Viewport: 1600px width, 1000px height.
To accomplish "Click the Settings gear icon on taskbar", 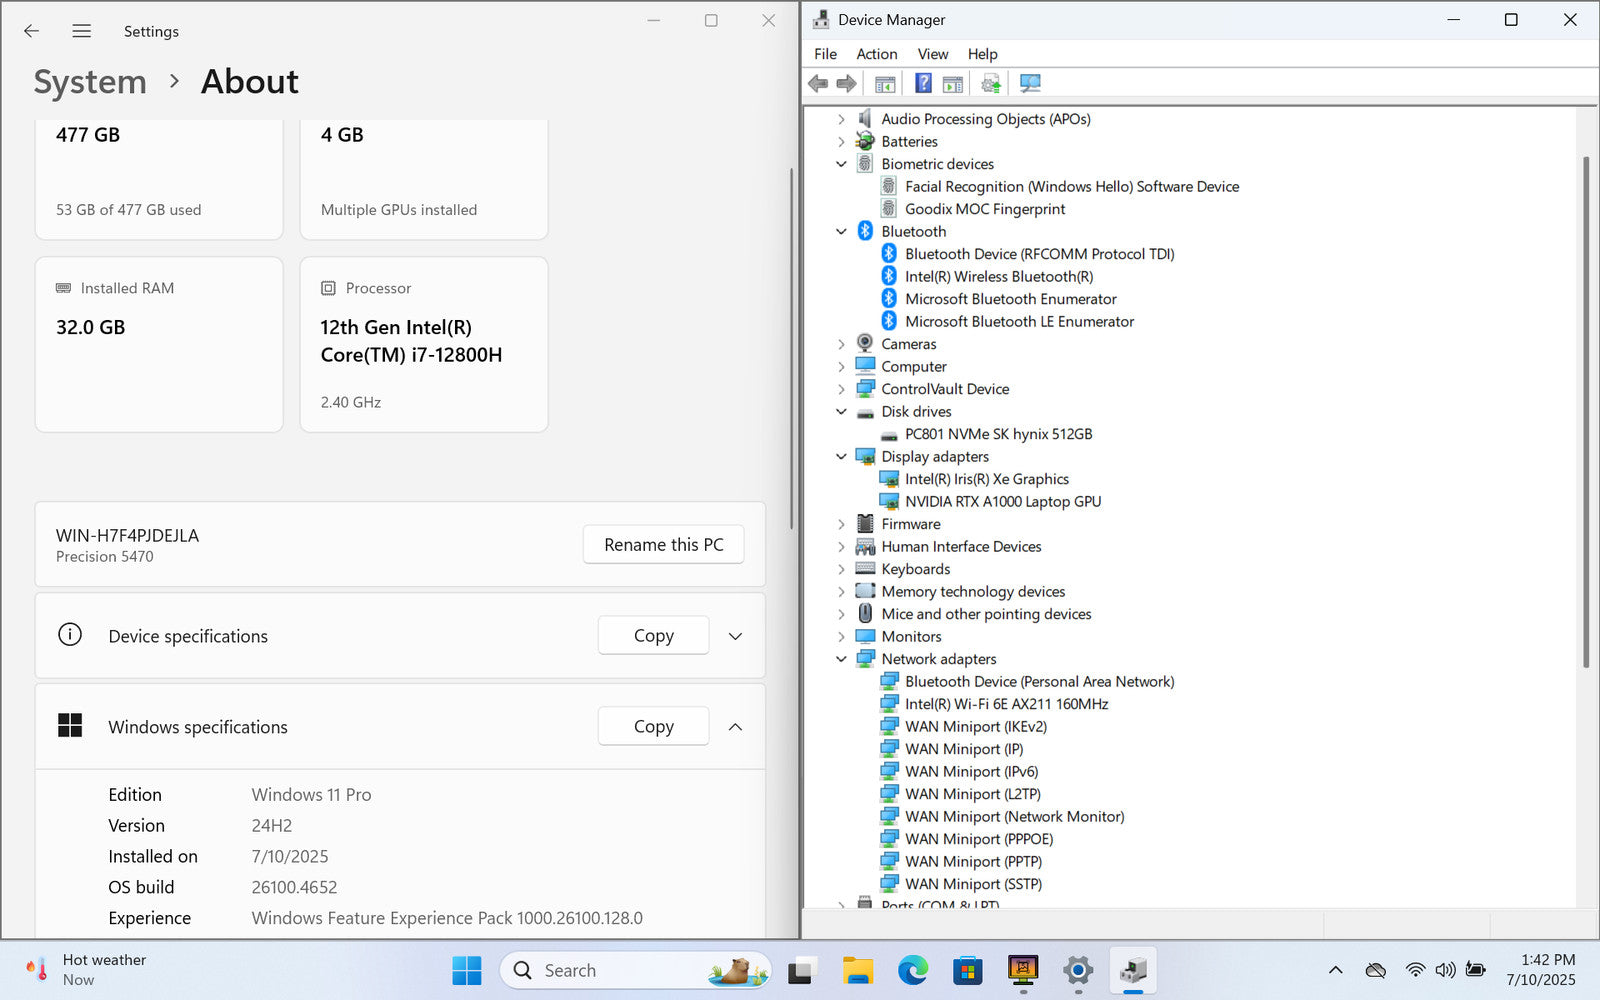I will pos(1077,970).
